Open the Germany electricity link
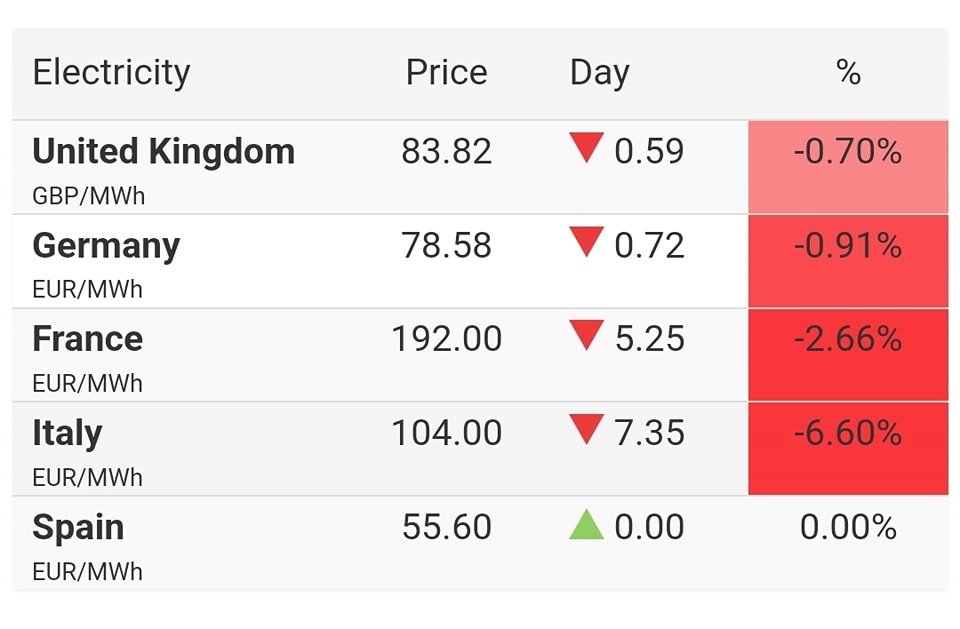The height and width of the screenshot is (629, 960). coord(106,246)
